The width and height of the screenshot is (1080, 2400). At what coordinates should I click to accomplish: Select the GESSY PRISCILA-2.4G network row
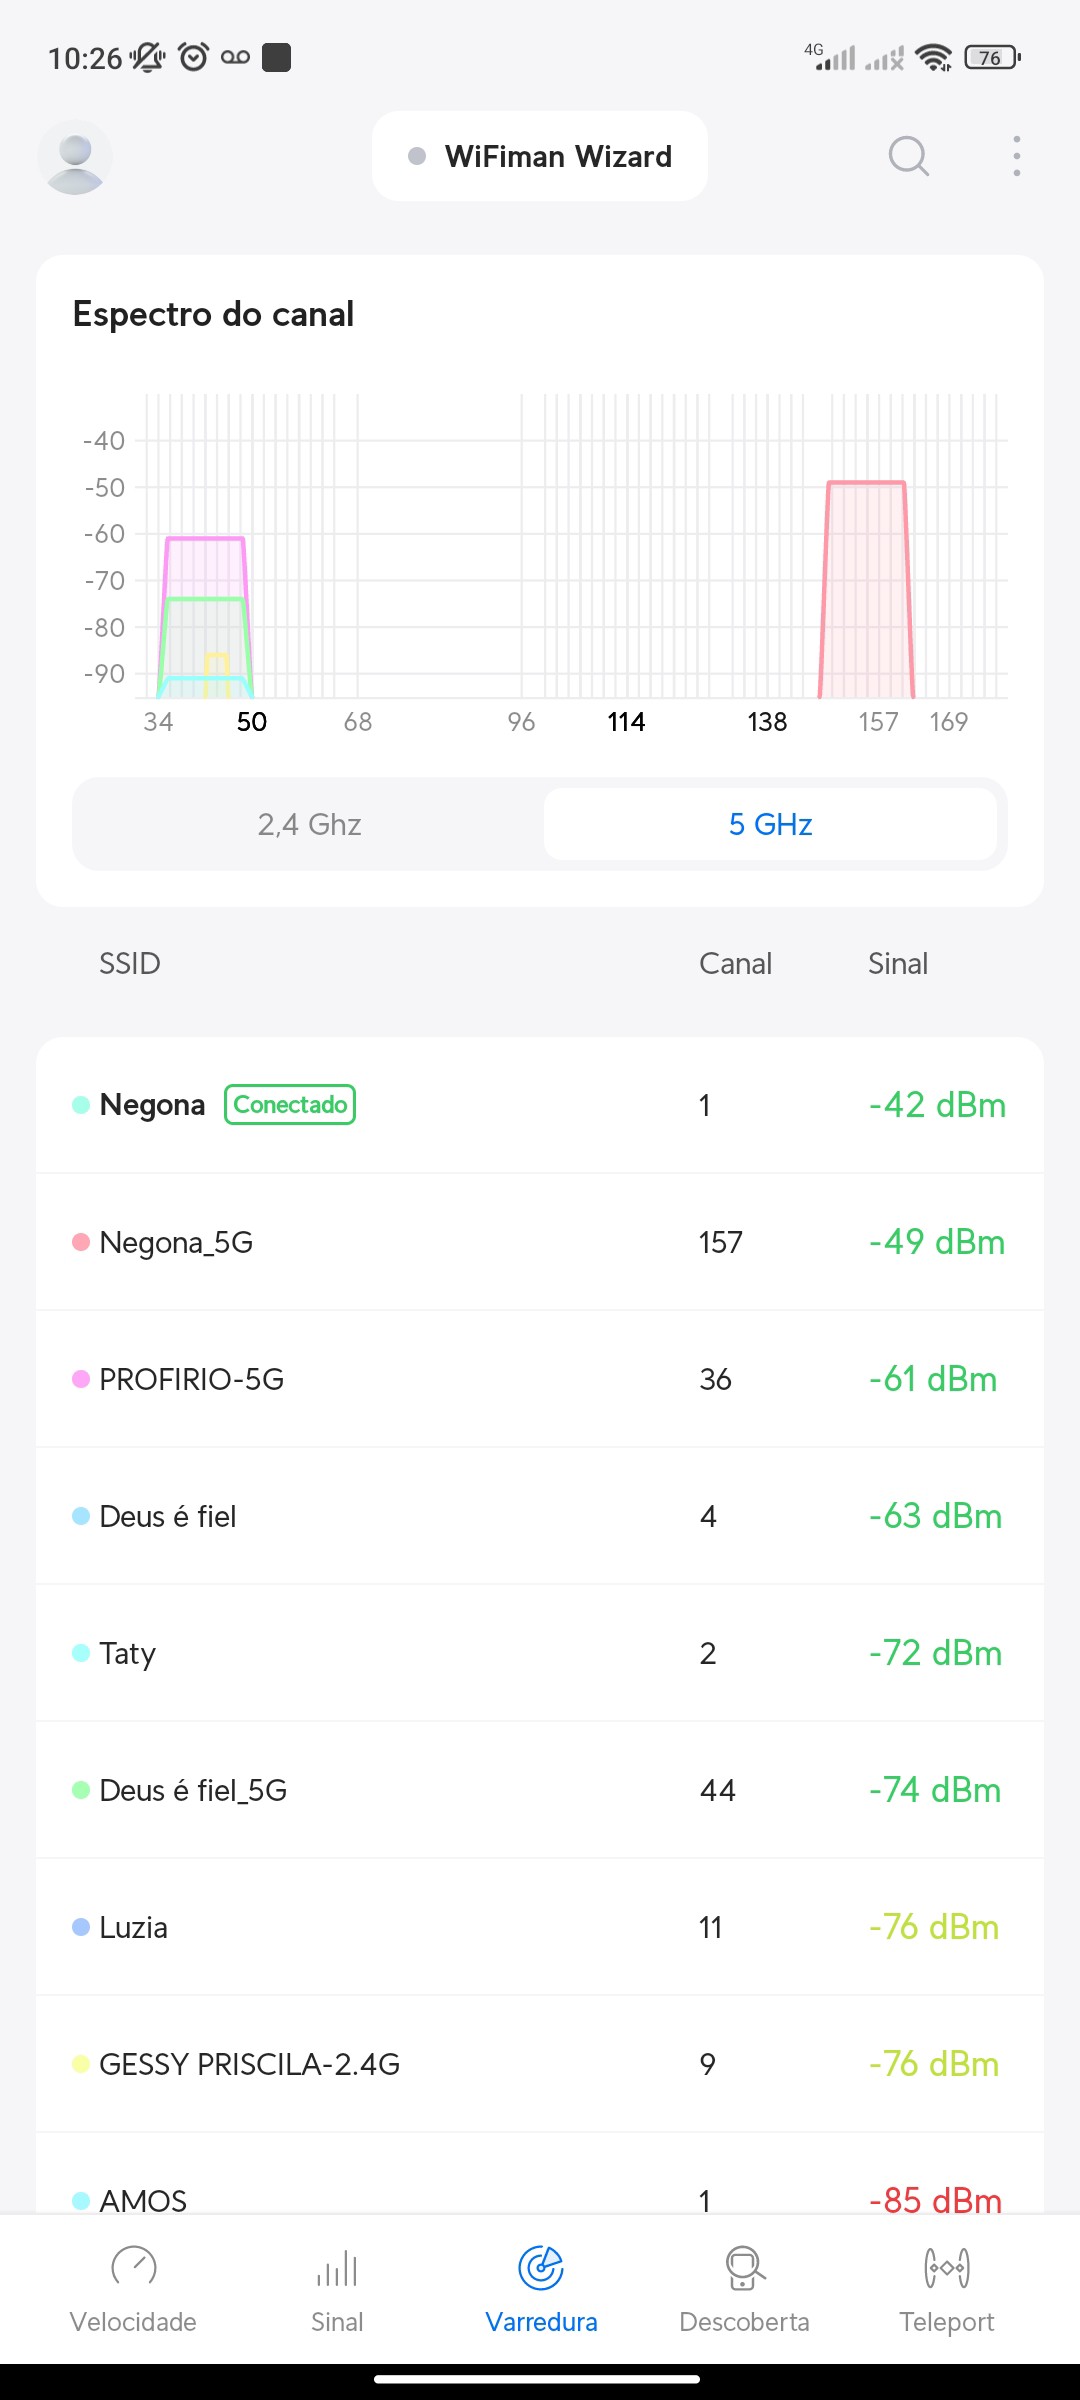tap(540, 2064)
